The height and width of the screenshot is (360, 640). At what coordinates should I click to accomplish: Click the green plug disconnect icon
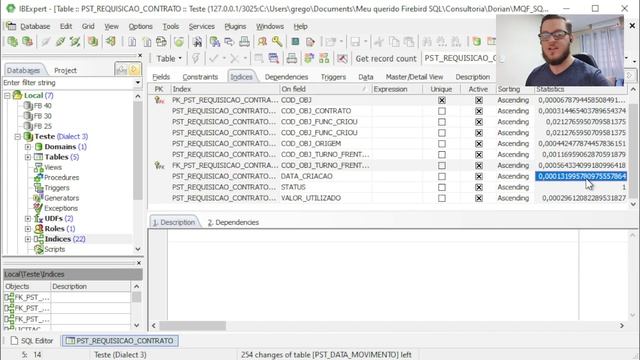click(60, 41)
